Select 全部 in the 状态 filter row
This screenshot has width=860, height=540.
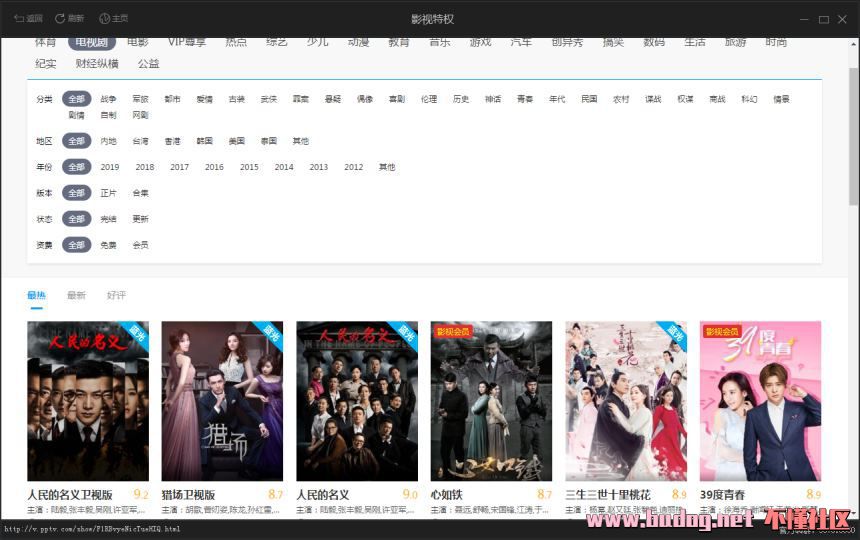(x=76, y=219)
